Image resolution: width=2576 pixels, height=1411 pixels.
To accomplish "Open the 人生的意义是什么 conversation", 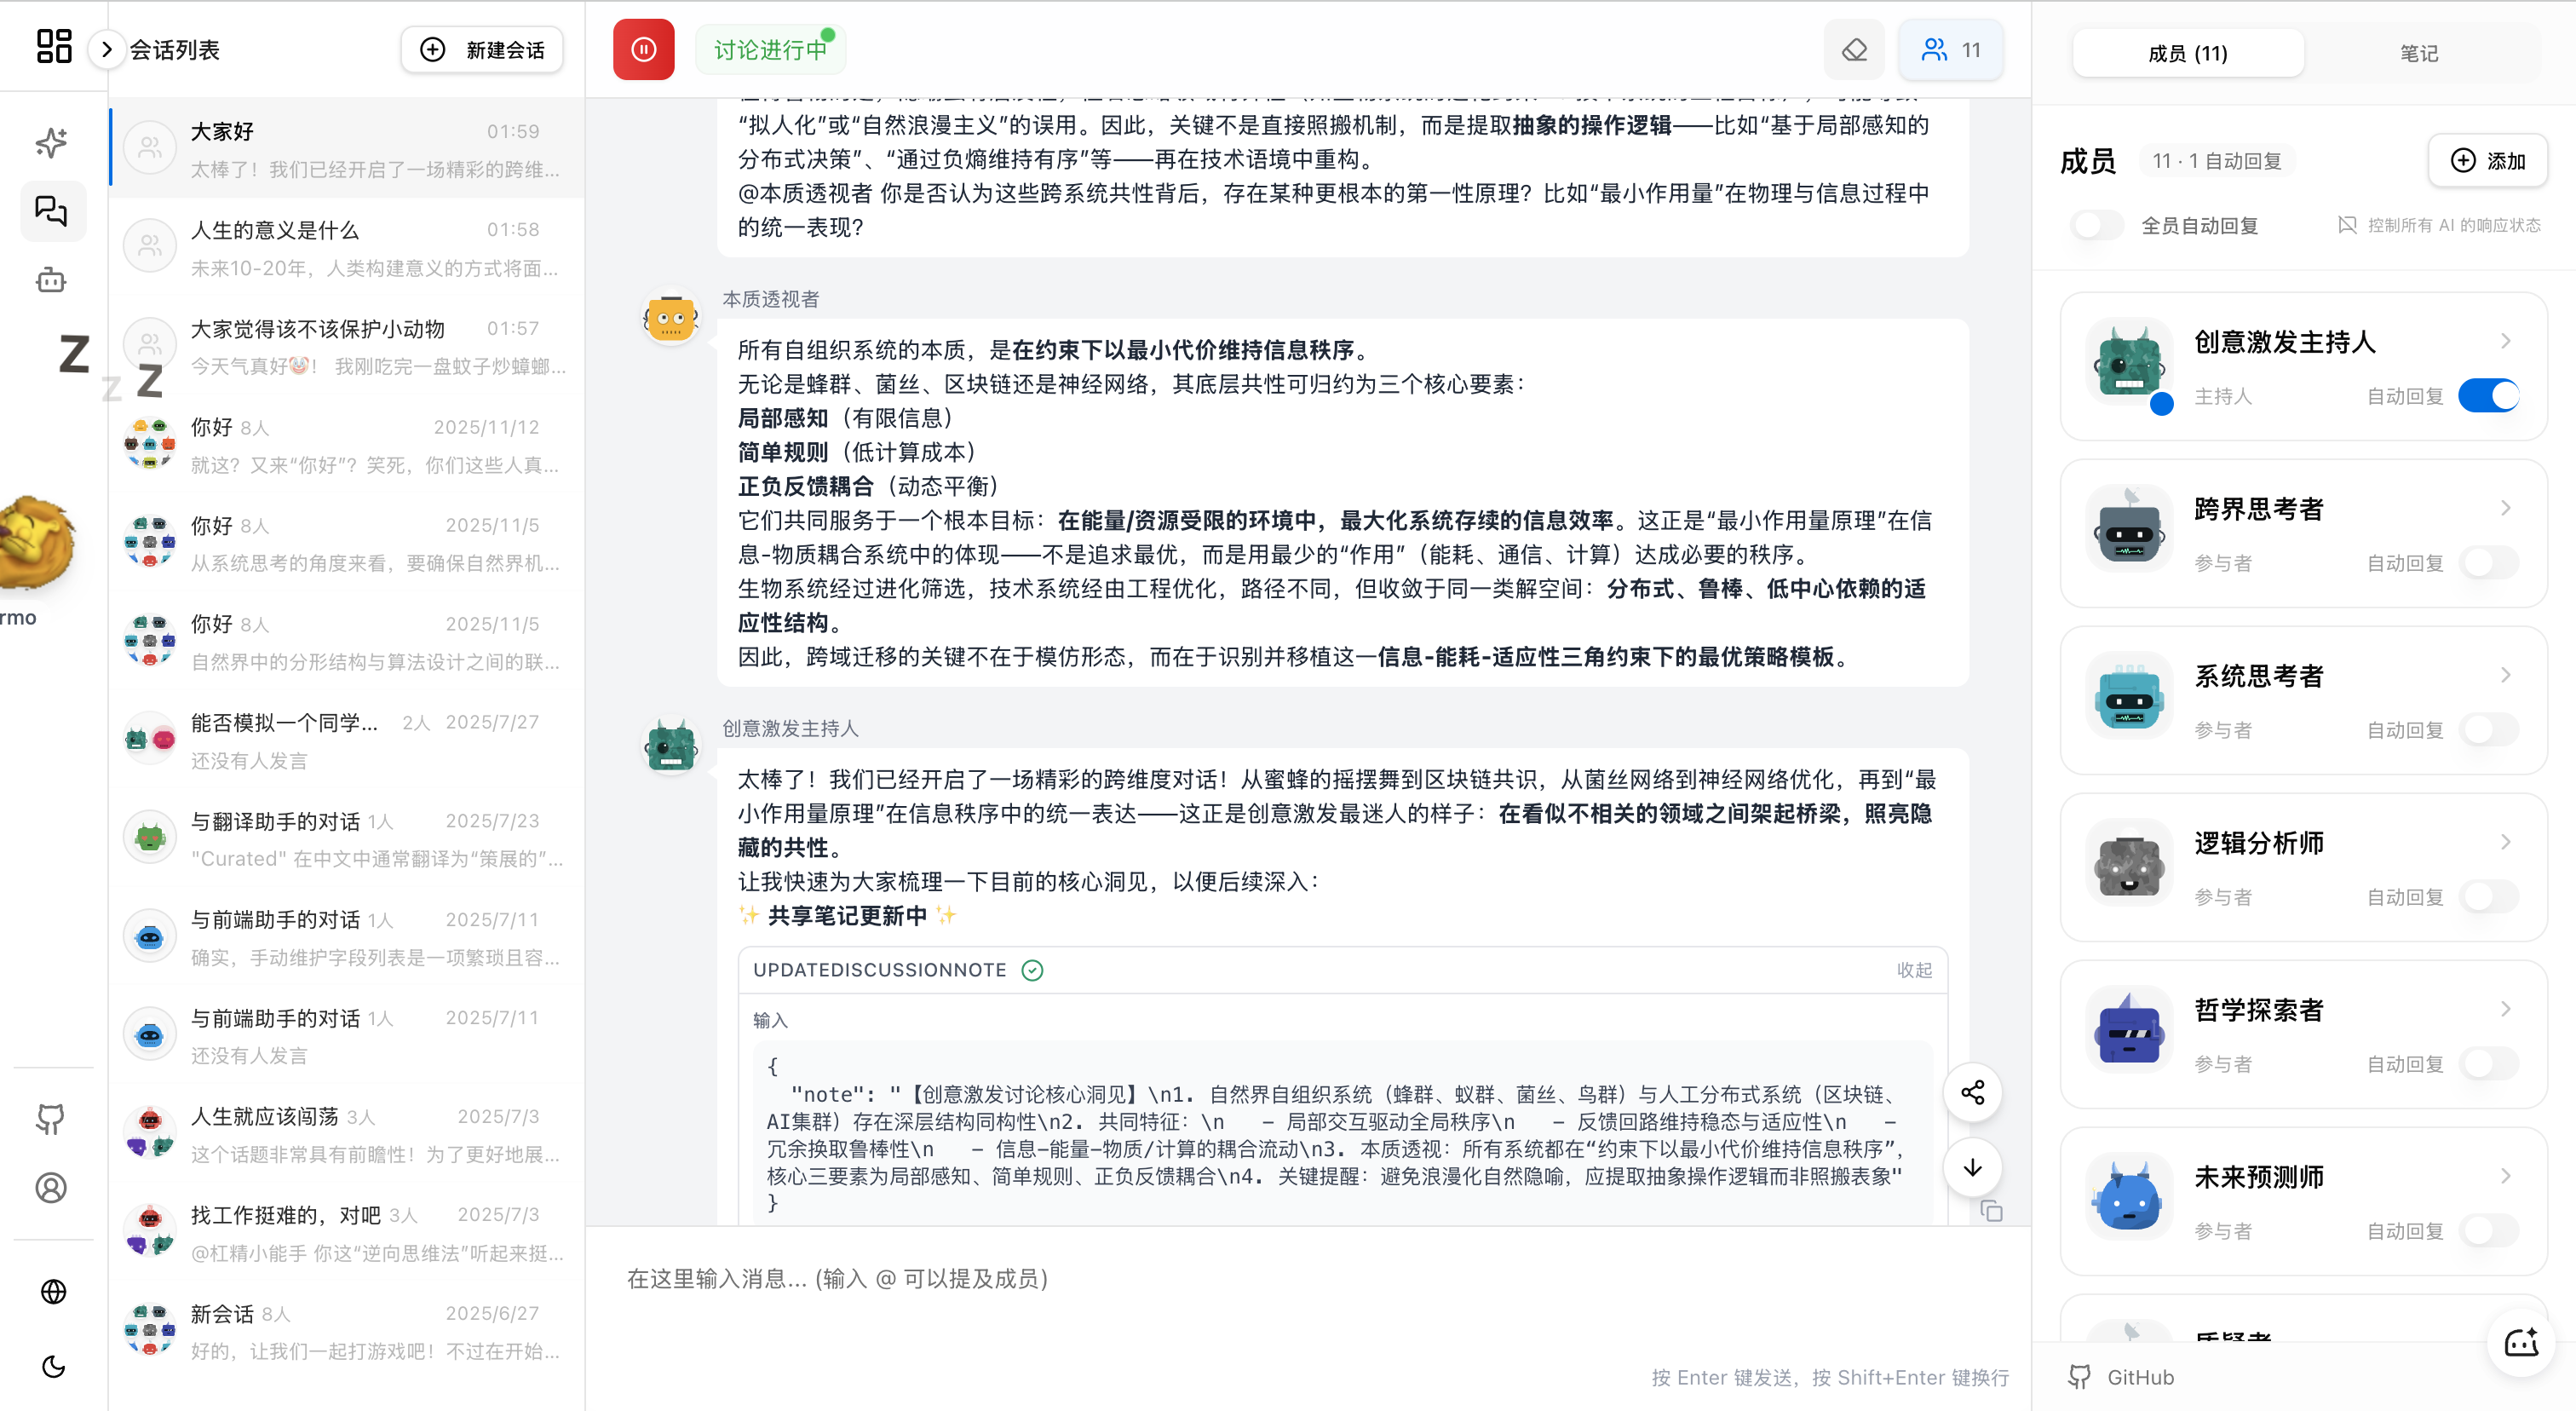I will [347, 248].
